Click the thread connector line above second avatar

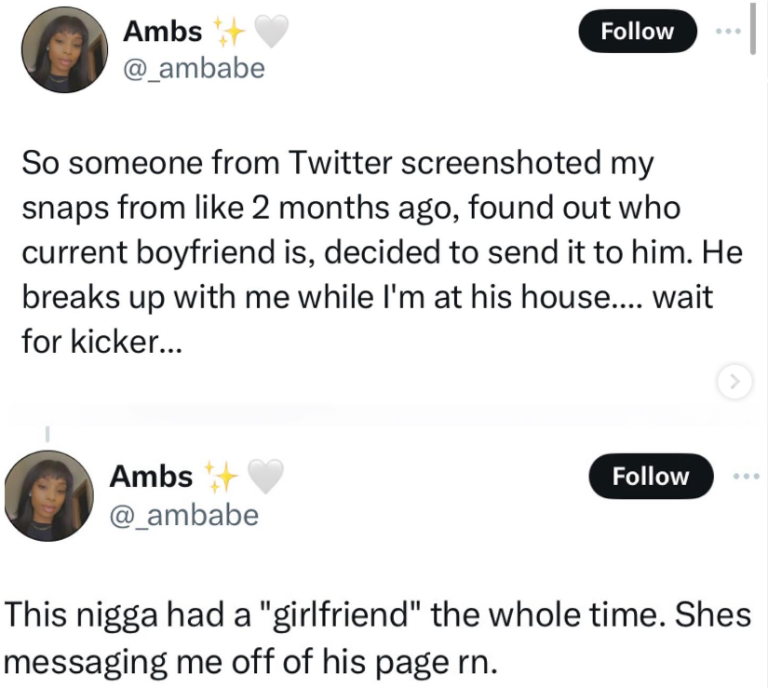coord(47,433)
